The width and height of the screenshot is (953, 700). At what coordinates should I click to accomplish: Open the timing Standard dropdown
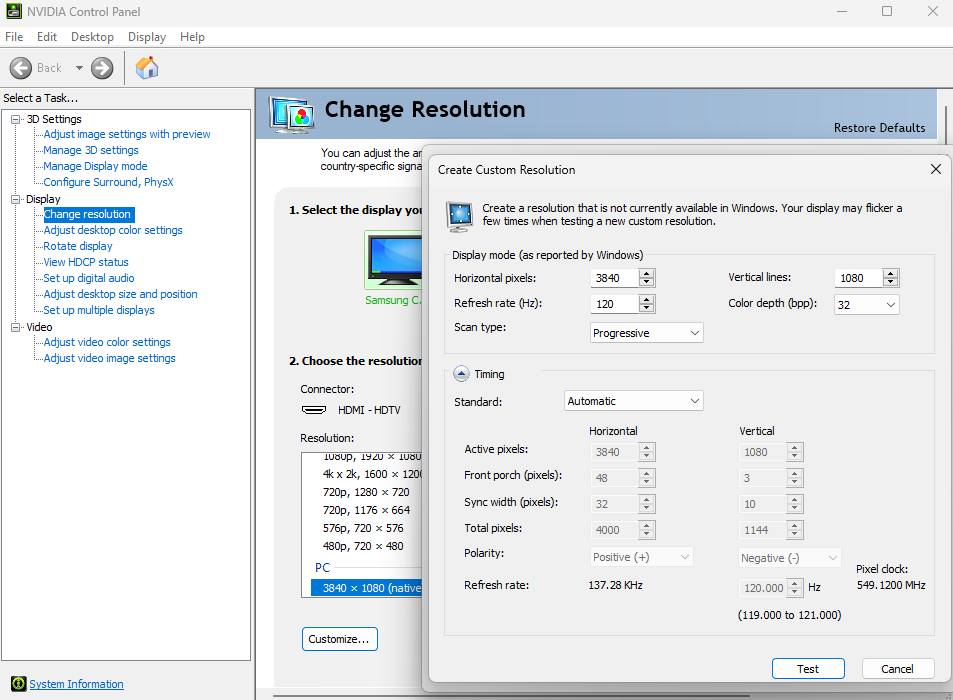coord(634,401)
